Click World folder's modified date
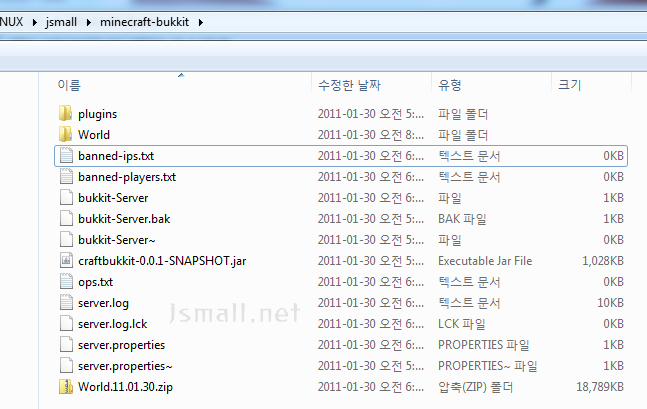 [371, 135]
